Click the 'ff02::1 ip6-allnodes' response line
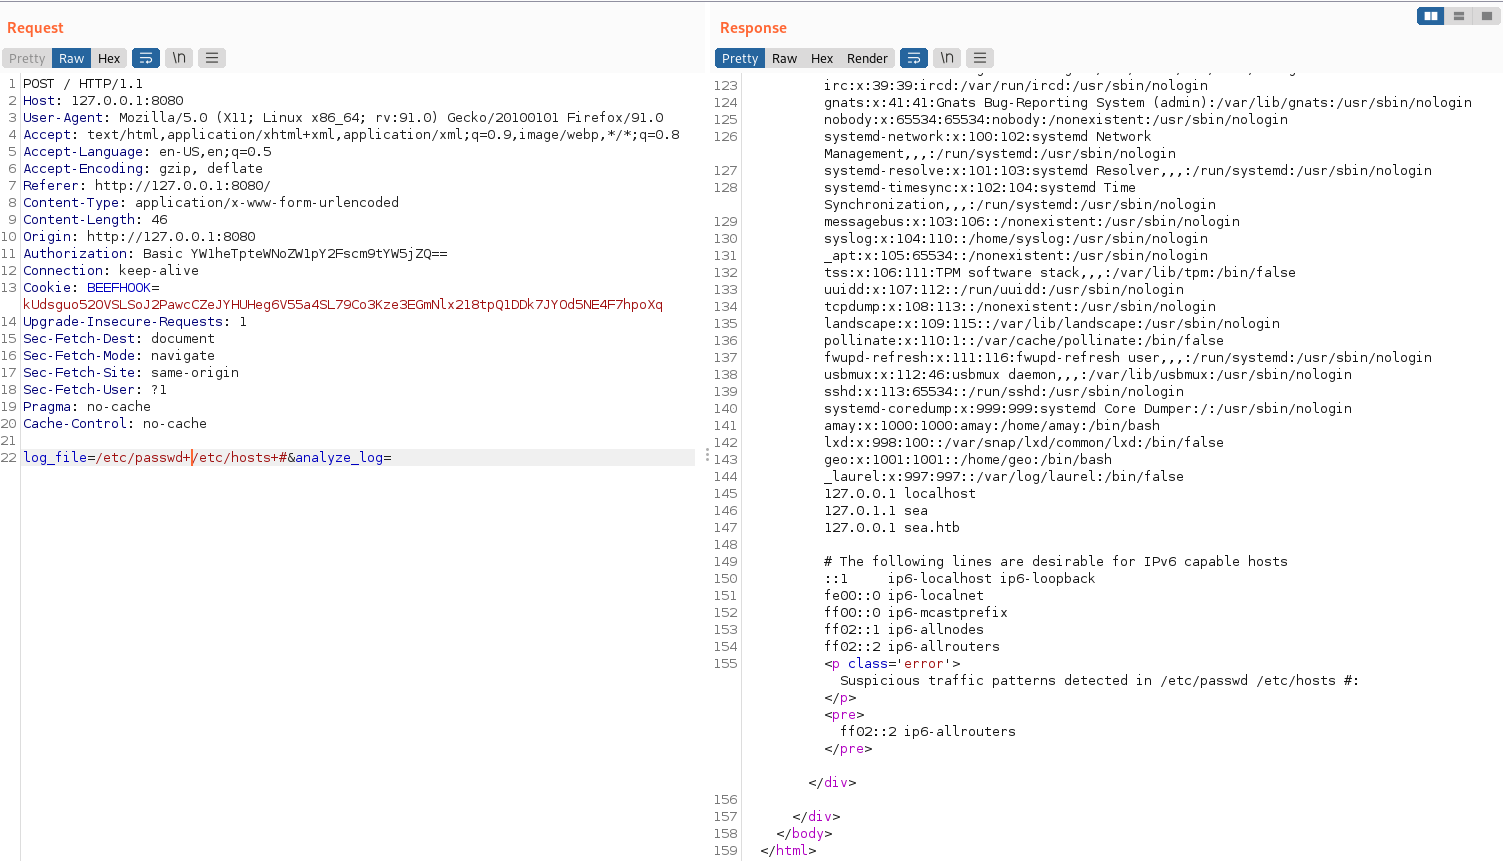Image resolution: width=1503 pixels, height=861 pixels. (904, 629)
